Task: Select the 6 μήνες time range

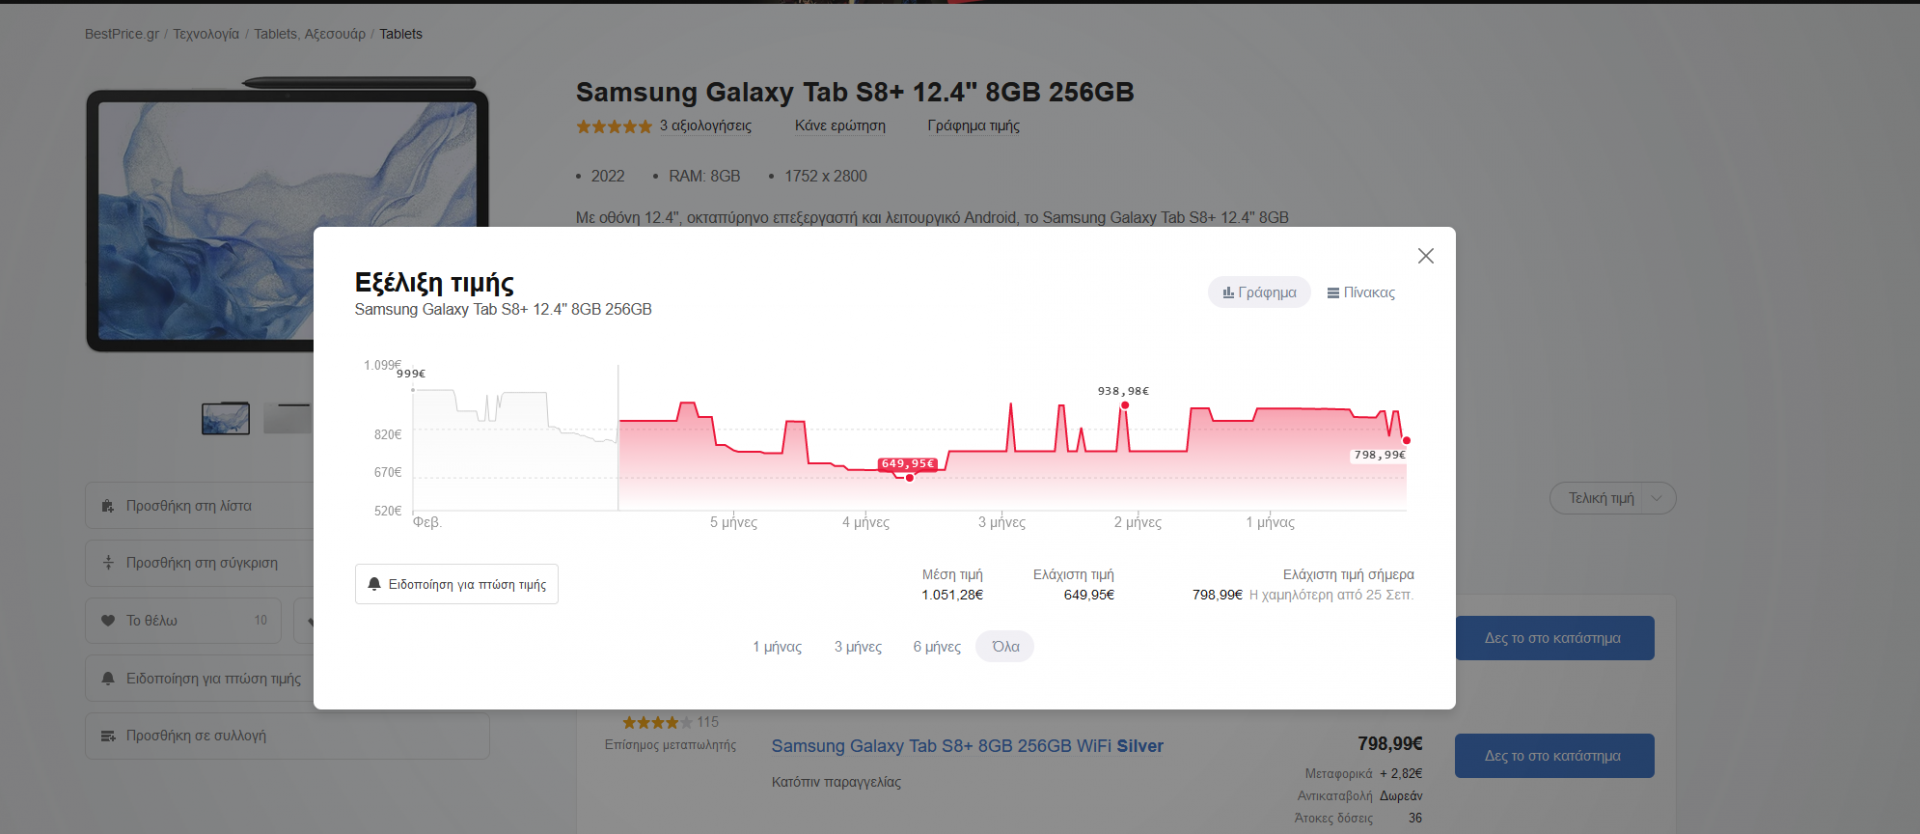Action: pos(936,647)
